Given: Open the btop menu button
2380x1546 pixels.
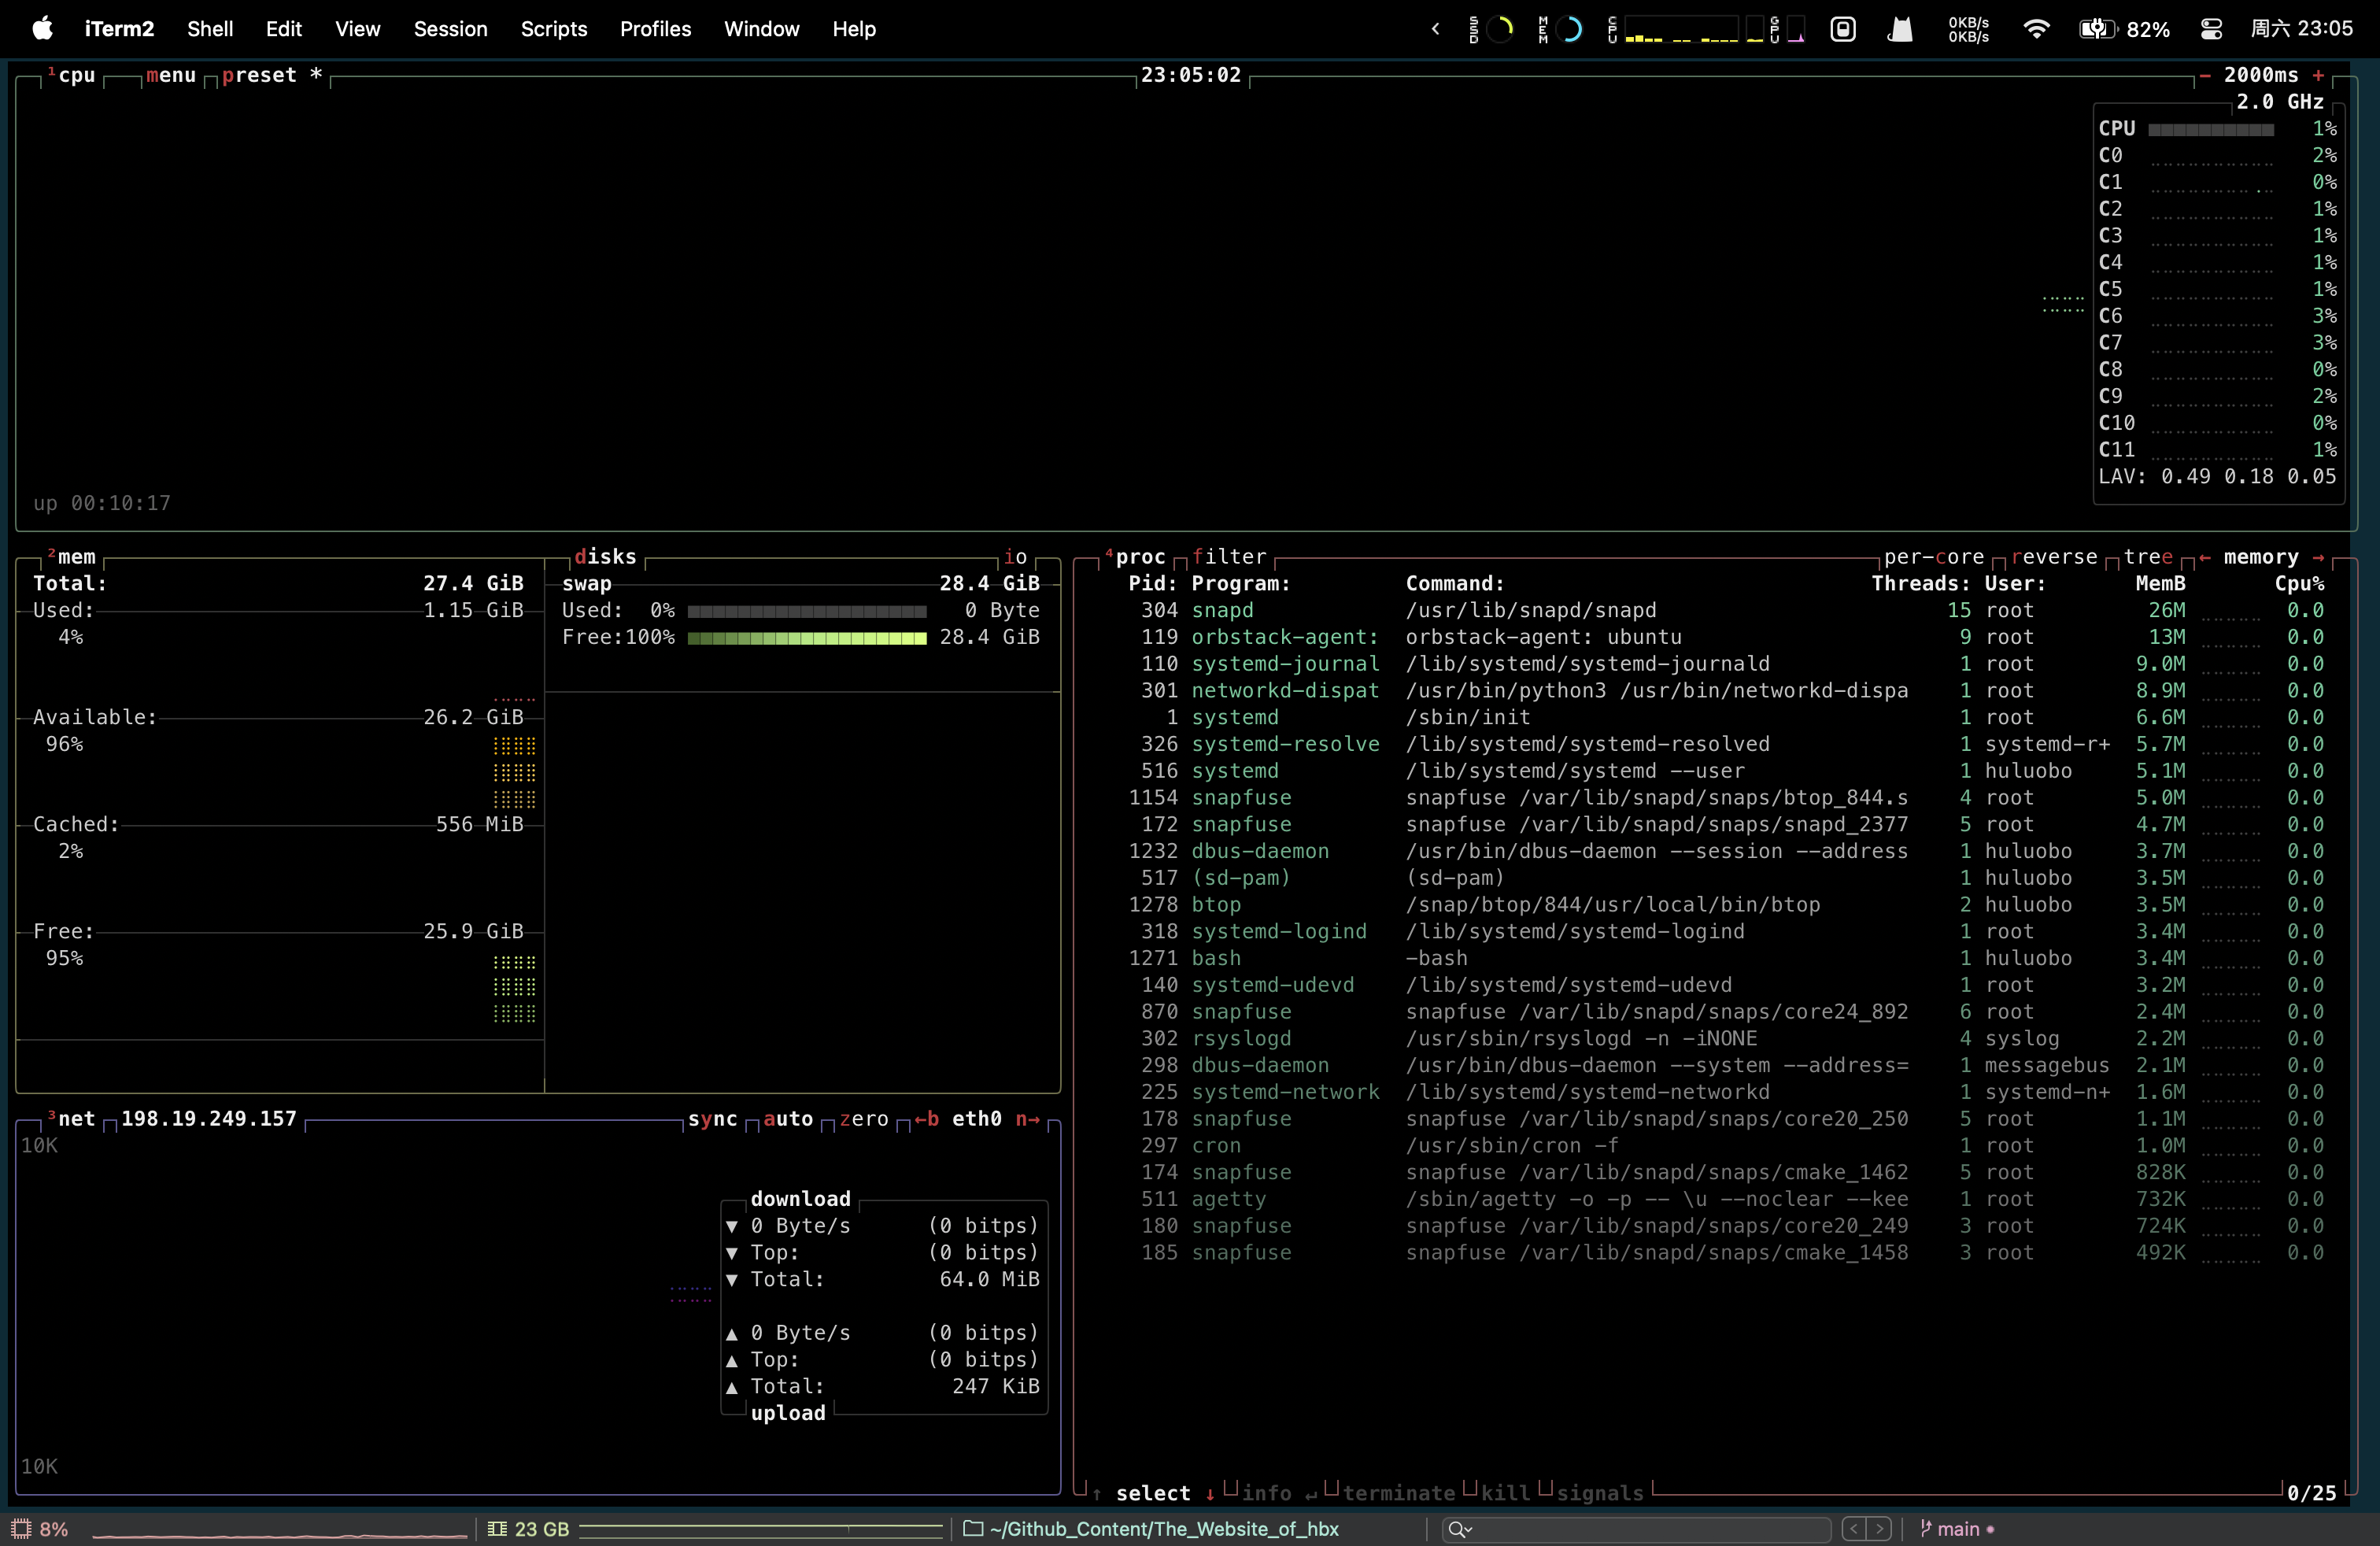Looking at the screenshot, I should coord(171,75).
